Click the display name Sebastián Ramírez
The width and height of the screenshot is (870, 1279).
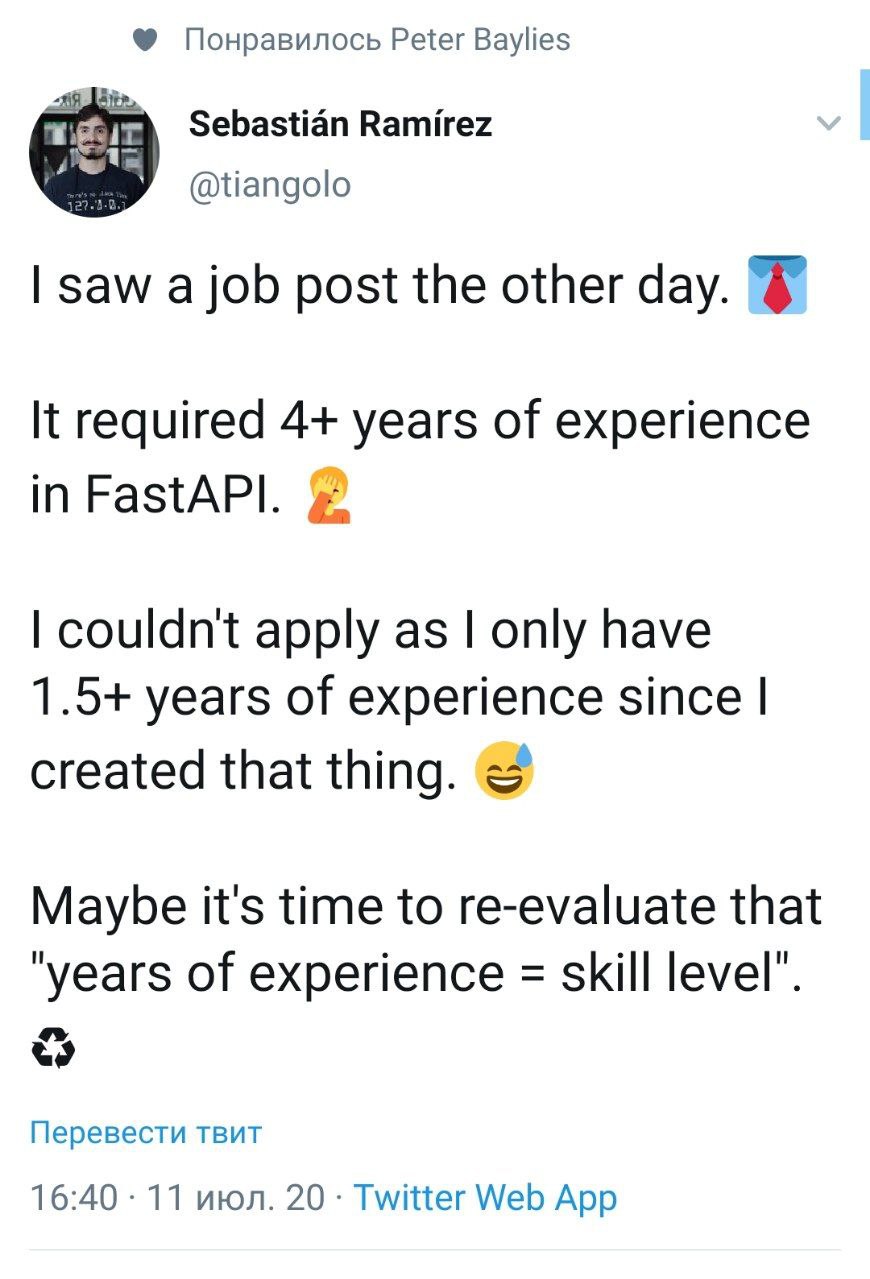click(340, 125)
